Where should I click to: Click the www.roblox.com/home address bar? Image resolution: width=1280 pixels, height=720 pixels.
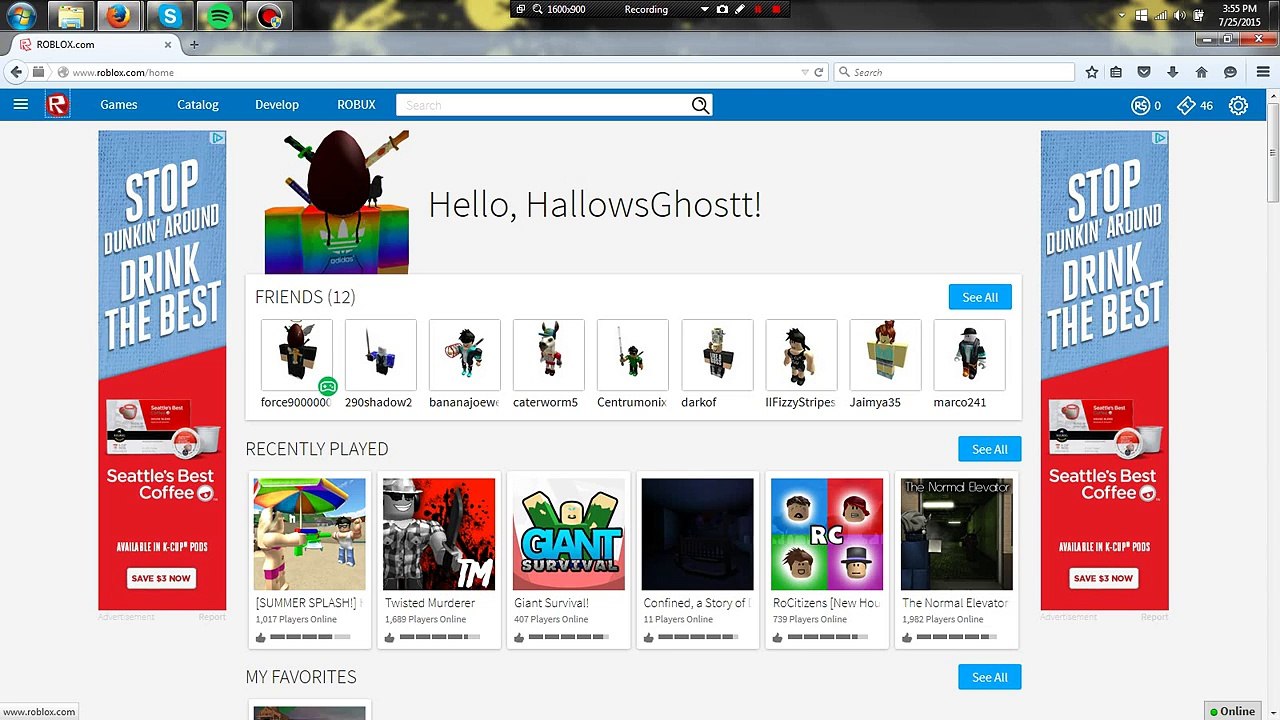click(x=430, y=72)
